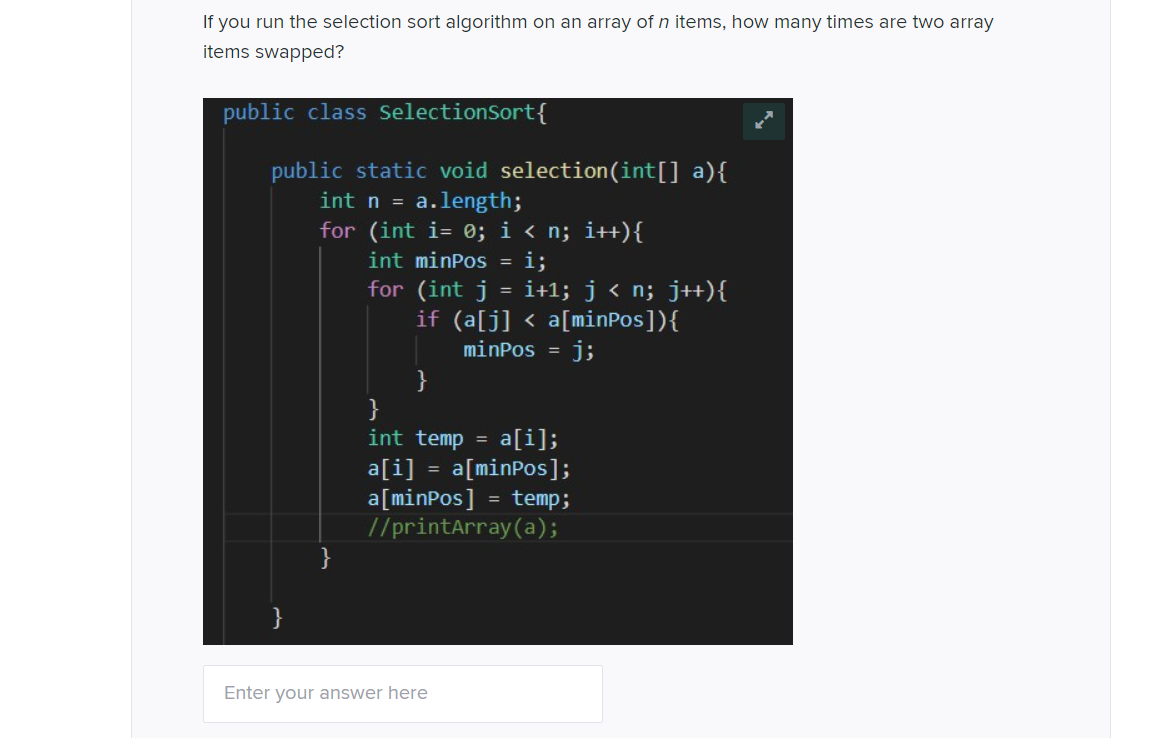Click the 'for (int j = i+1; j < n; j++){' line
The height and width of the screenshot is (738, 1152).
click(x=547, y=290)
